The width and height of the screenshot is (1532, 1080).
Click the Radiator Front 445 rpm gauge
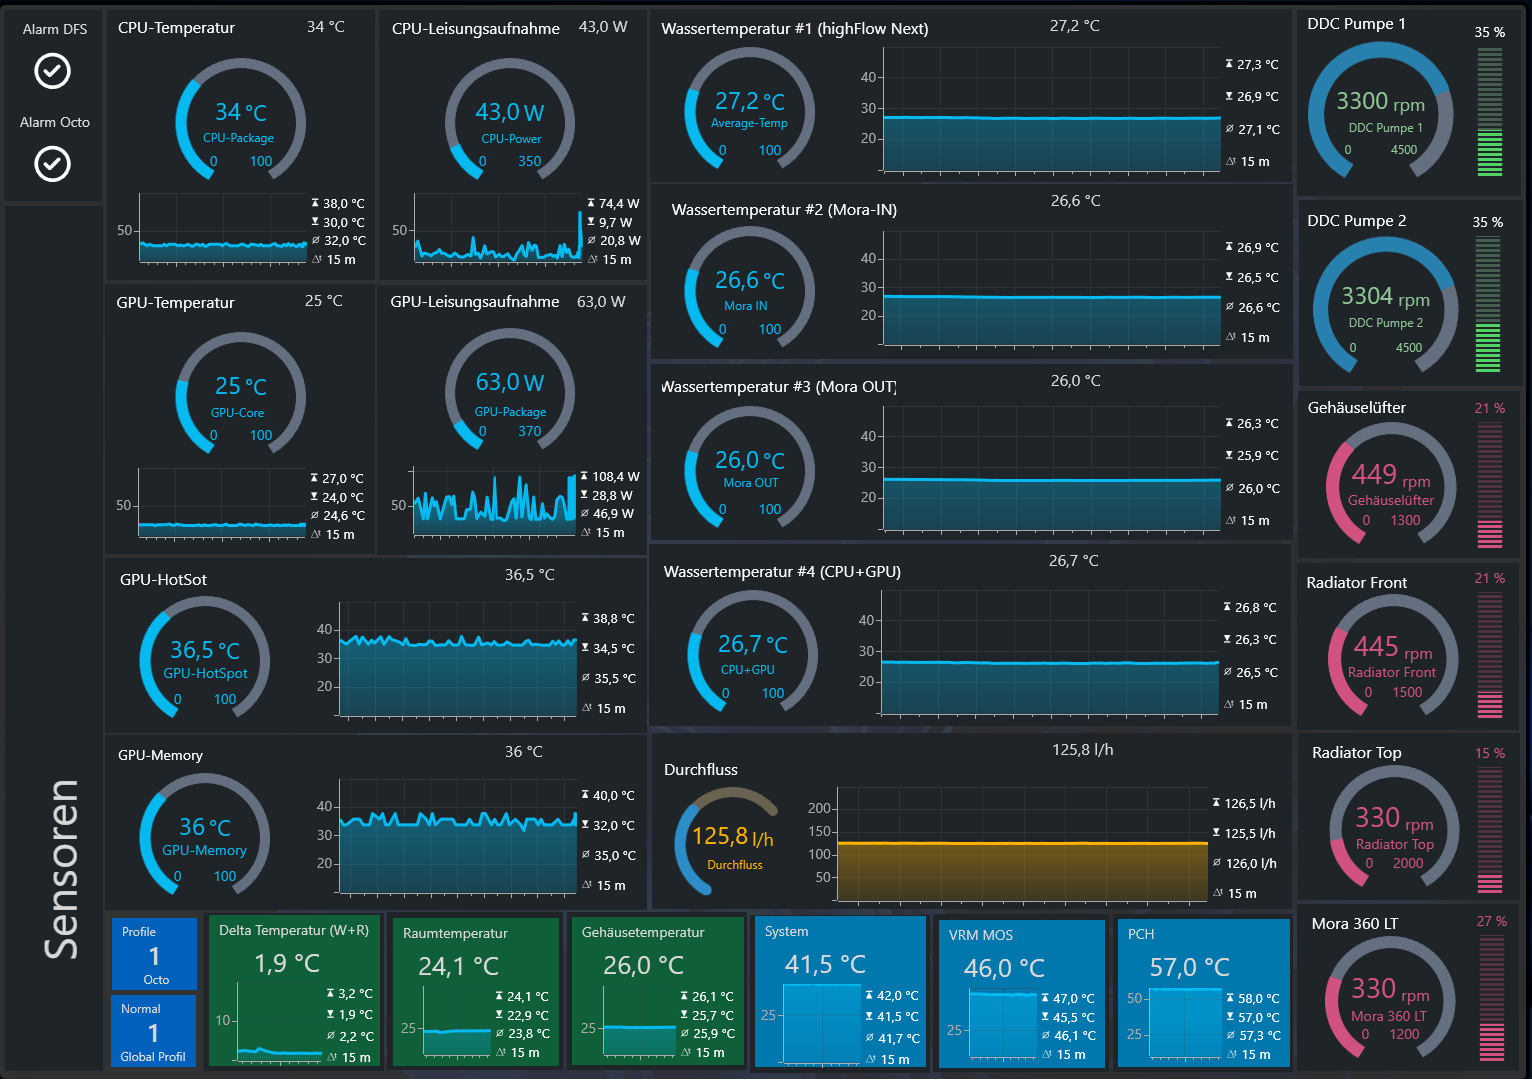tap(1393, 657)
